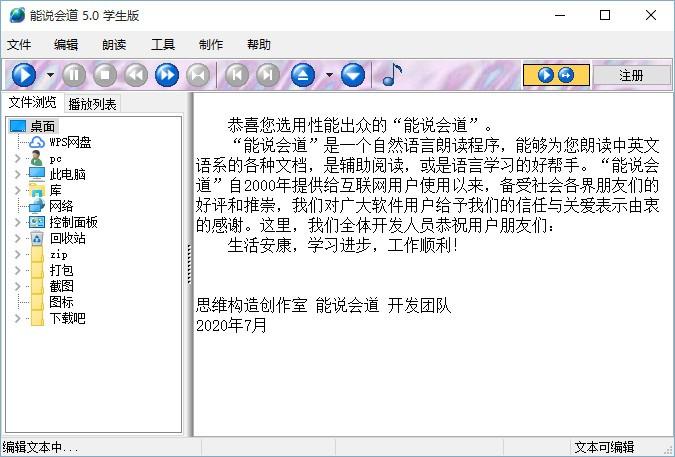Screen dimensions: 675x457
Task: Select the 截图 folder
Action: (61, 286)
